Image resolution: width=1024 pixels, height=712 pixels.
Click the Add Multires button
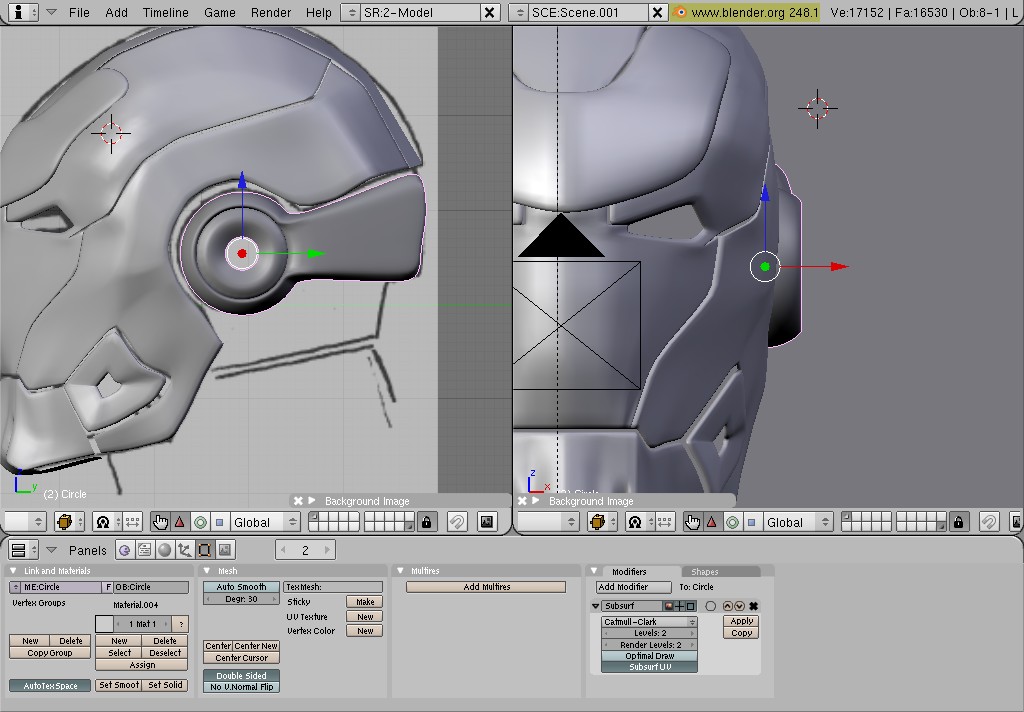point(486,587)
